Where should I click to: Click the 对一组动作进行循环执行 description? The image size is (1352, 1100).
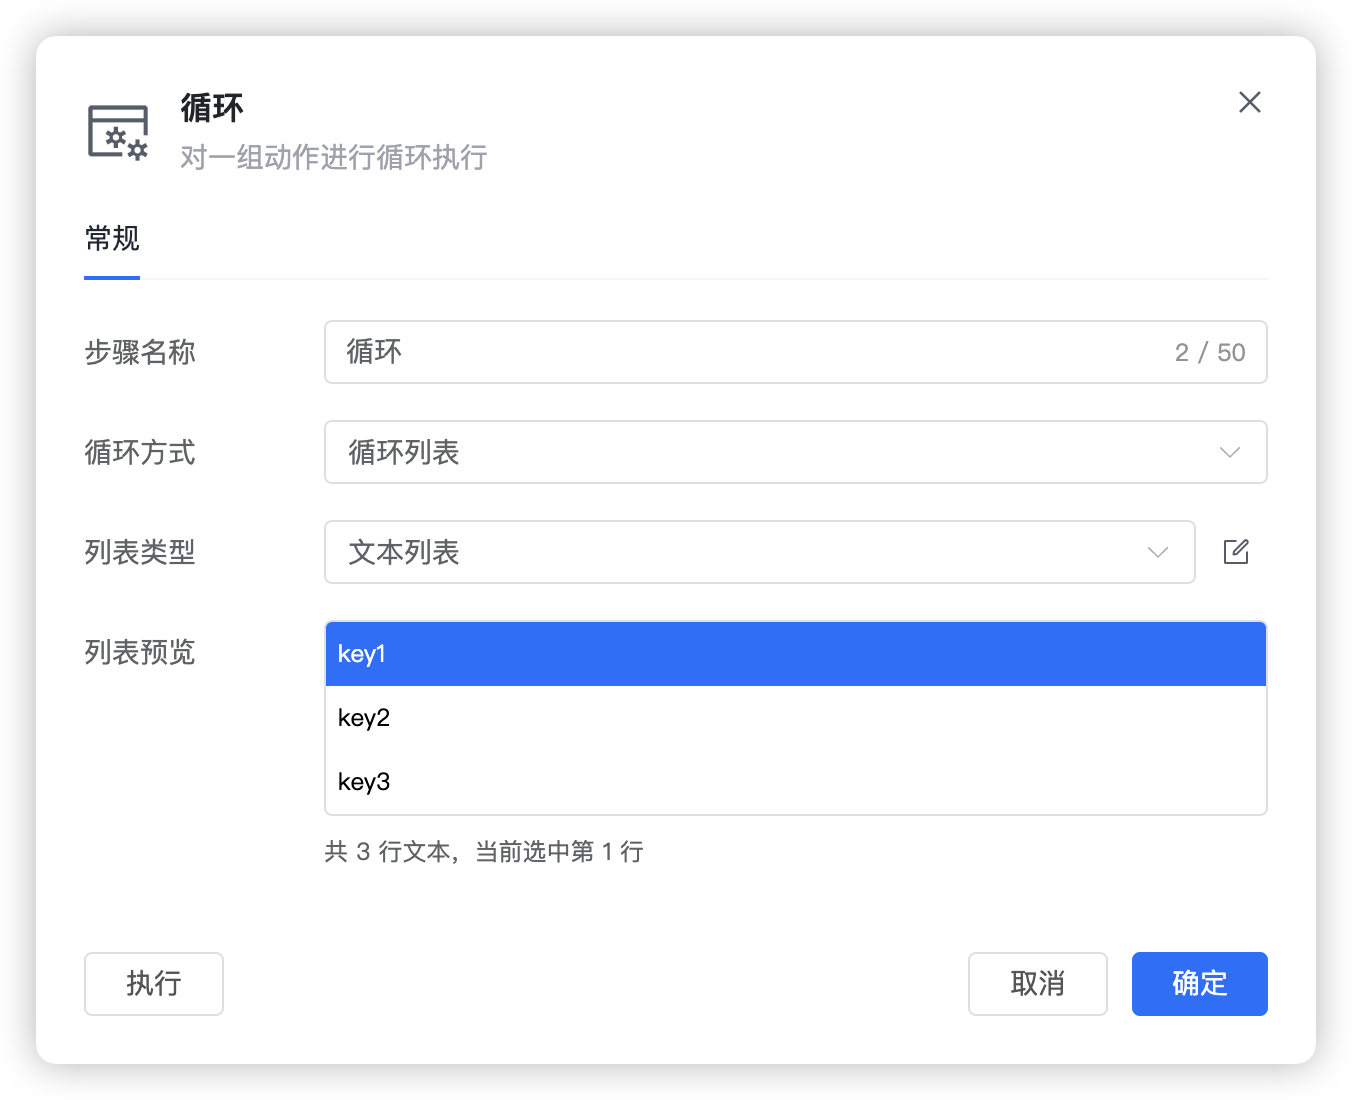click(x=334, y=157)
